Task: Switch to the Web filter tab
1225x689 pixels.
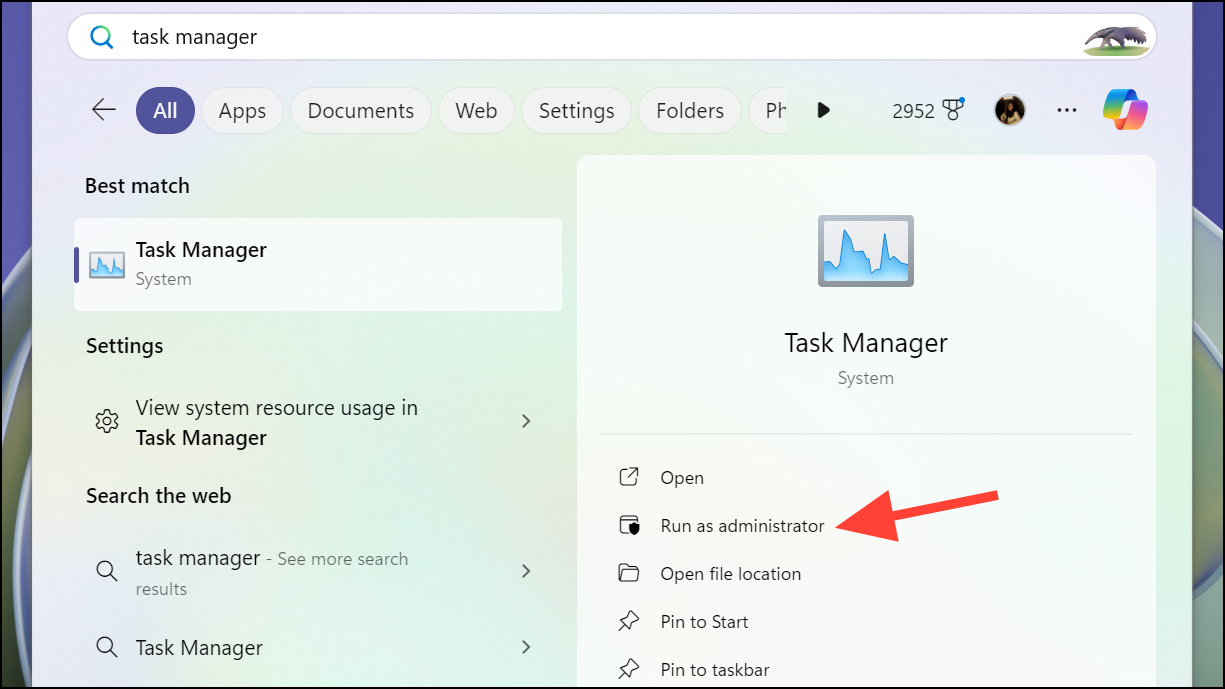Action: pos(476,110)
